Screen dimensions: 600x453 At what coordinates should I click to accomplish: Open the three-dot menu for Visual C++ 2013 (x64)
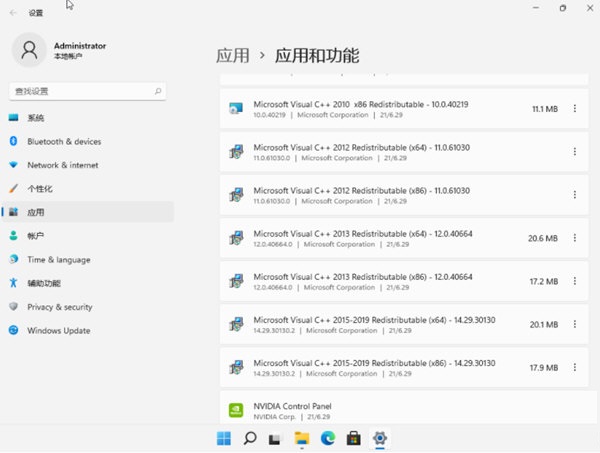click(574, 238)
